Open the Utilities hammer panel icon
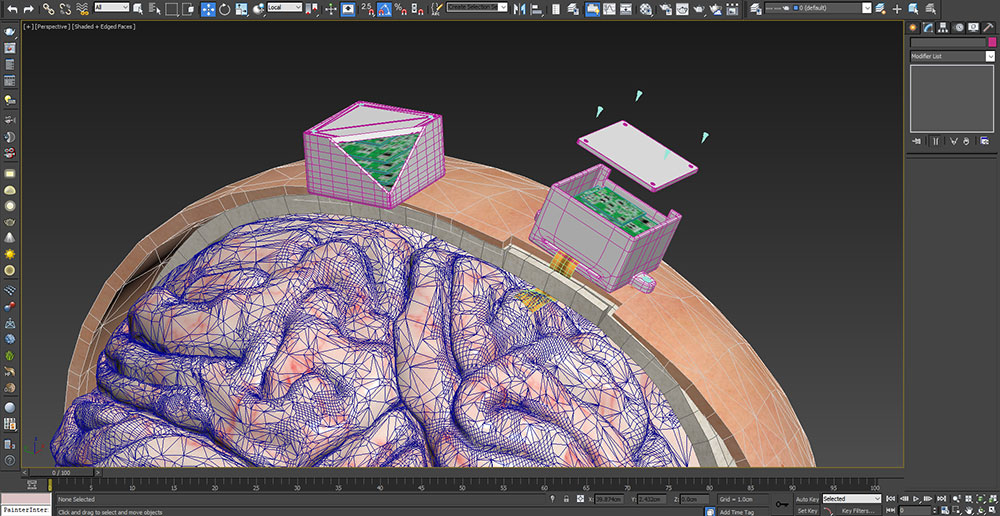The height and width of the screenshot is (516, 1000). coord(987,28)
